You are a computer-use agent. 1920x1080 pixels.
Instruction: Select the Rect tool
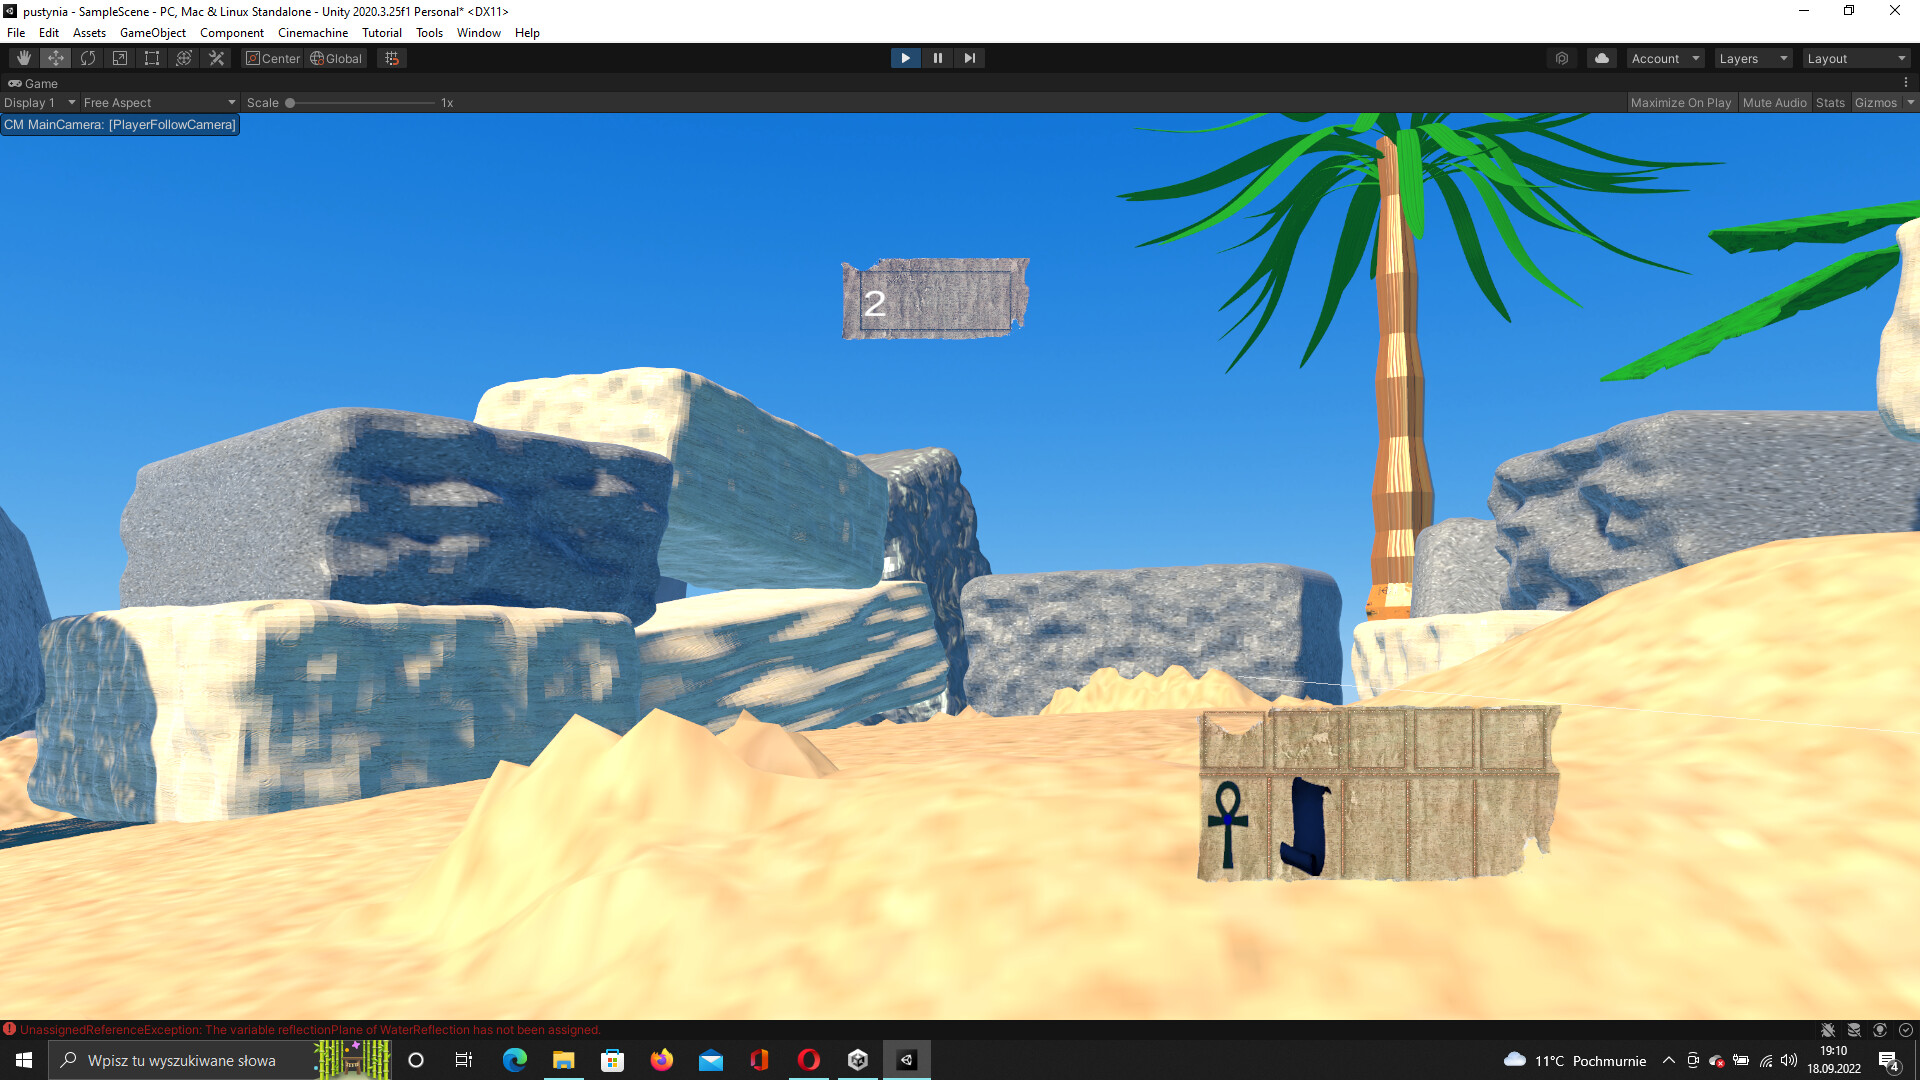click(x=152, y=58)
